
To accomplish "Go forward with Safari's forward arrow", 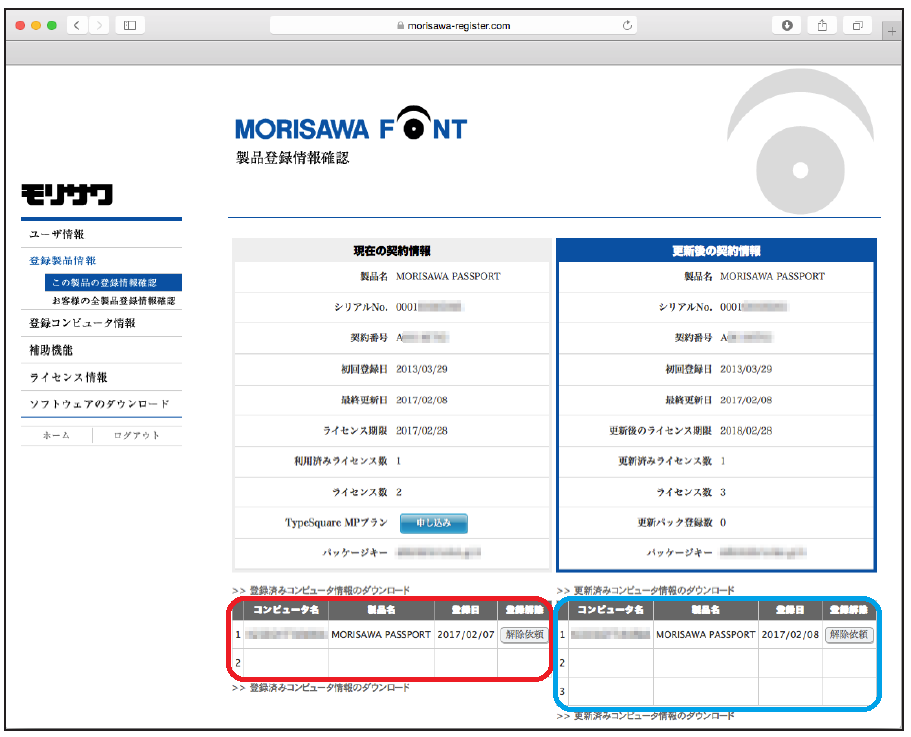I will [99, 25].
